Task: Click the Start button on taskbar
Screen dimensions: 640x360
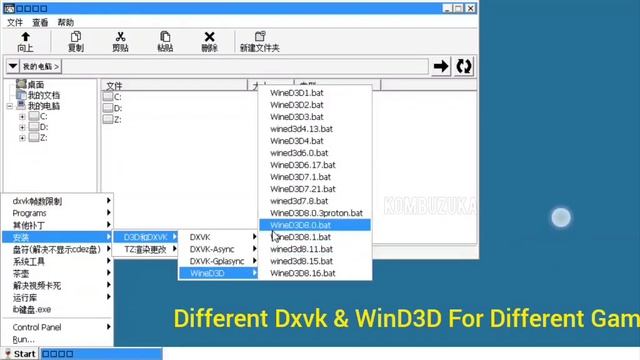Action: click(20, 354)
